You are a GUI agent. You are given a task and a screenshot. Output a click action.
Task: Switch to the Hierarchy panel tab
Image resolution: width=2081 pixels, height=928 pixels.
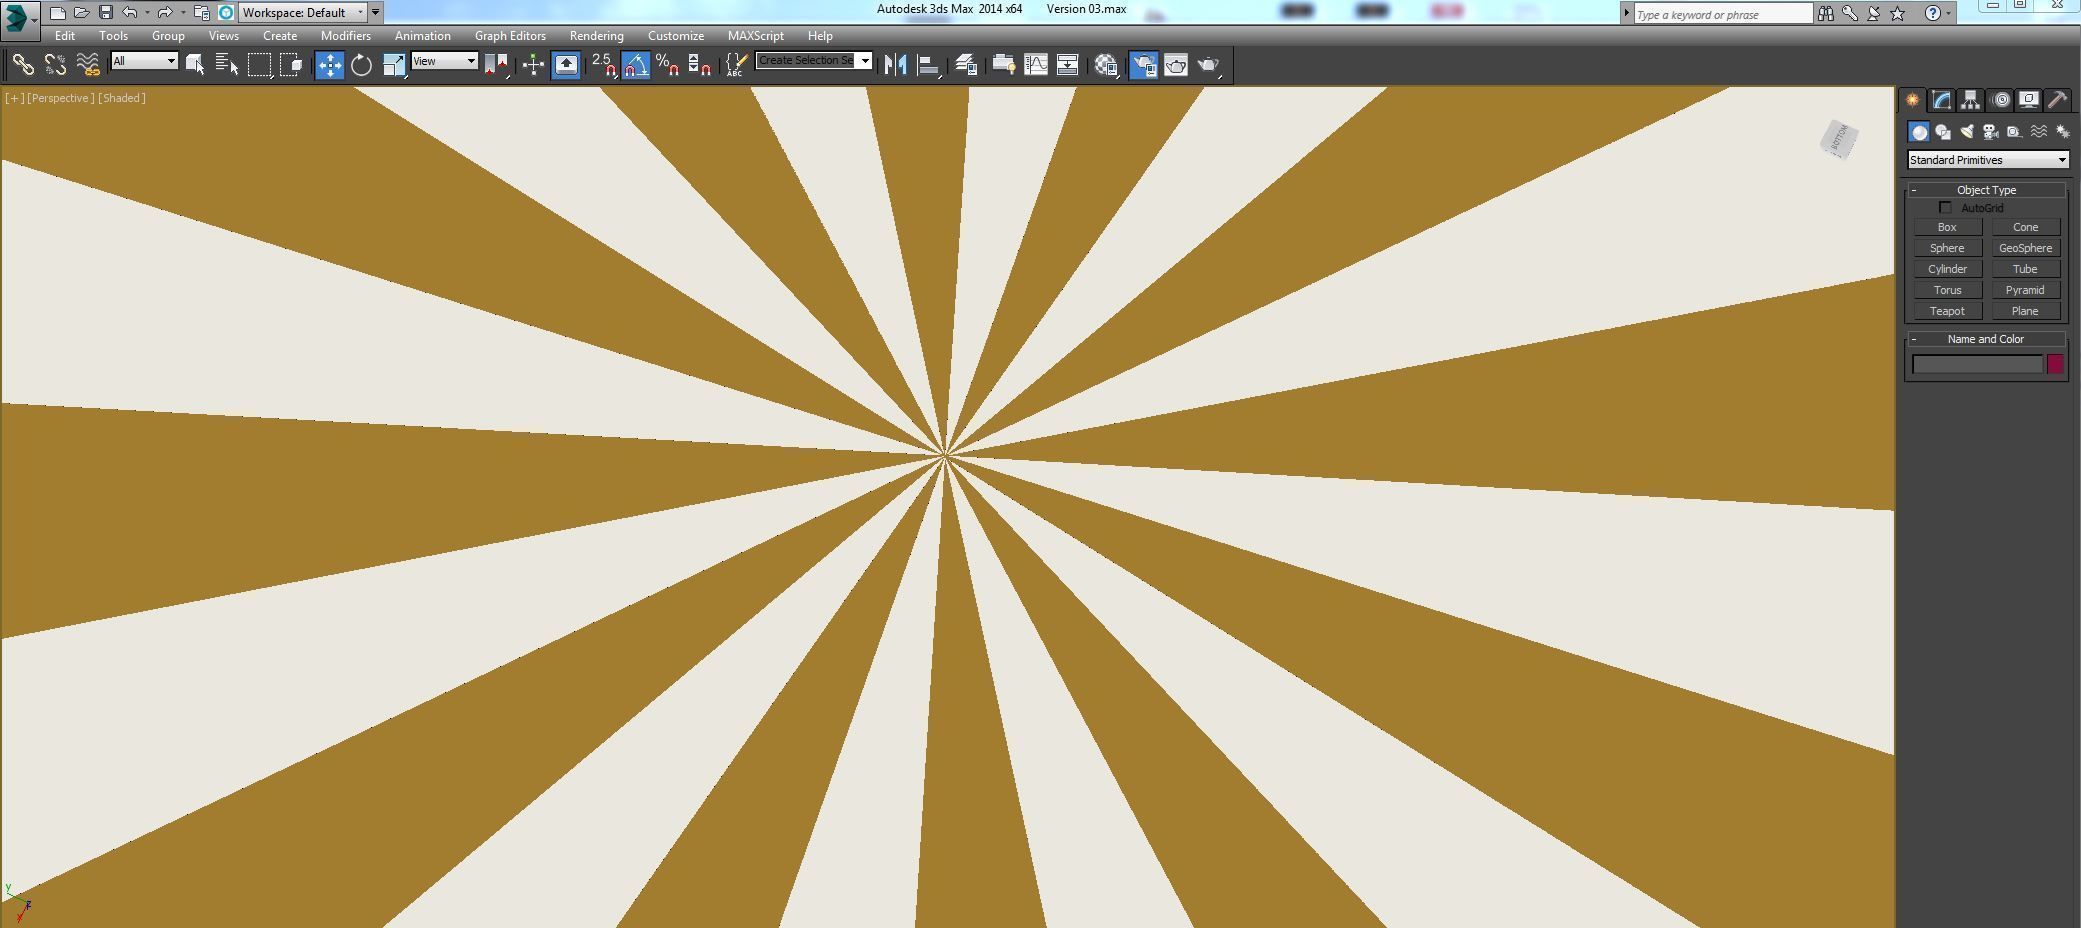pos(1970,100)
